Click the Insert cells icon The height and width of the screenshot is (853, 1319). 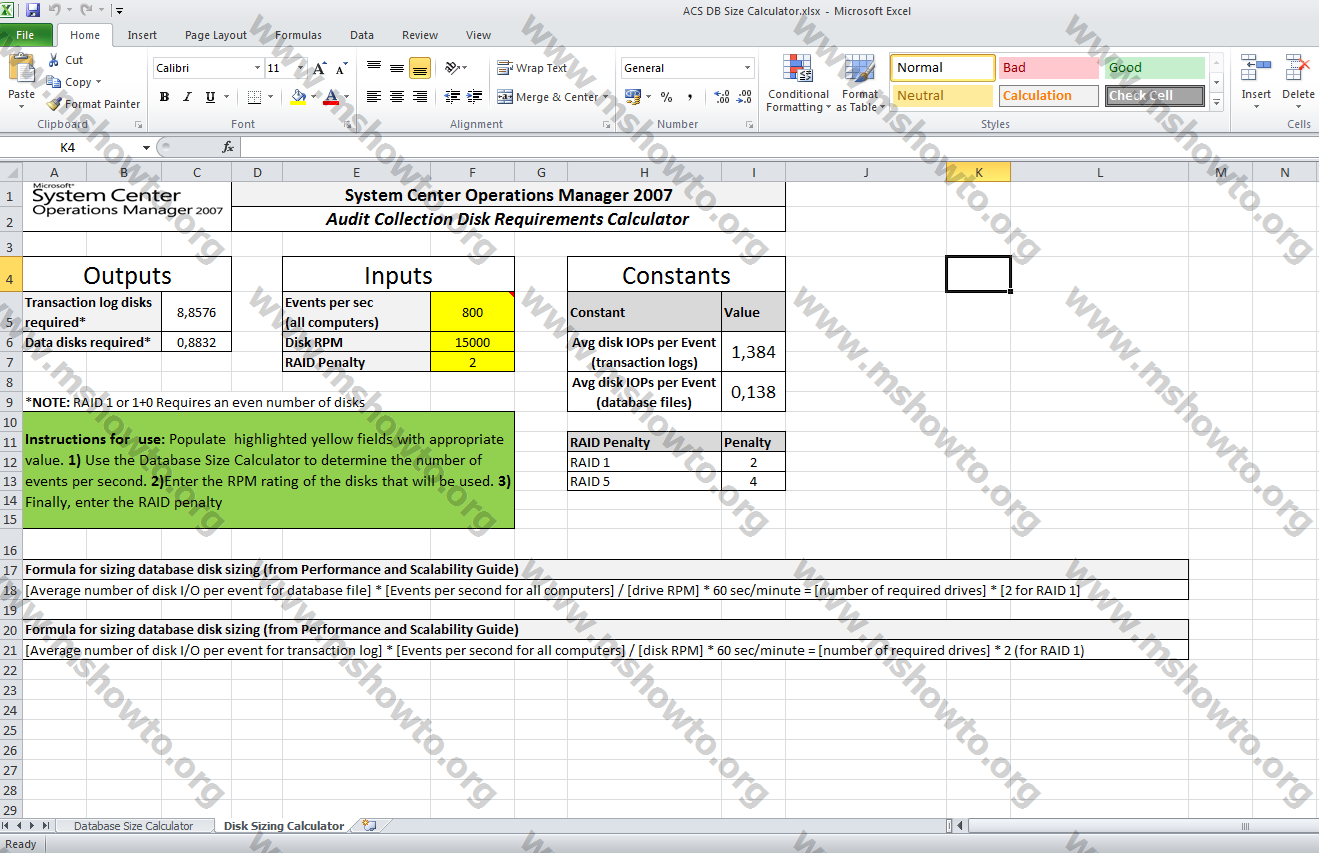1256,70
